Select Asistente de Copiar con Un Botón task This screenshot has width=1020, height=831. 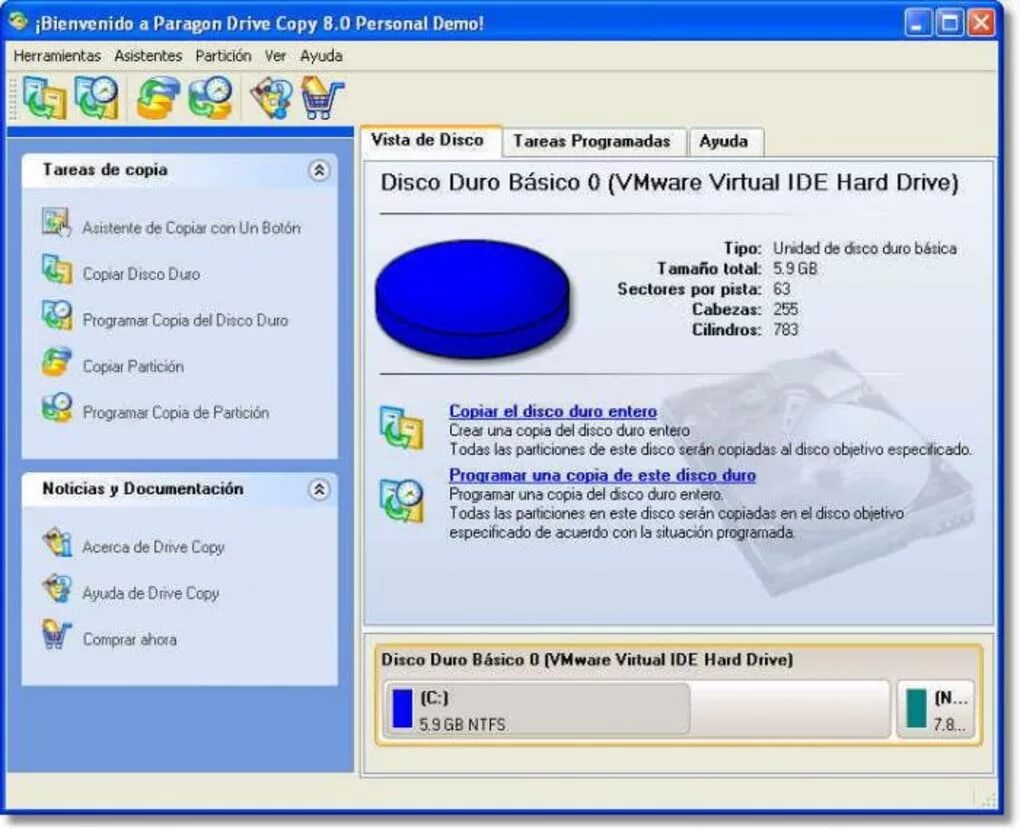click(191, 228)
